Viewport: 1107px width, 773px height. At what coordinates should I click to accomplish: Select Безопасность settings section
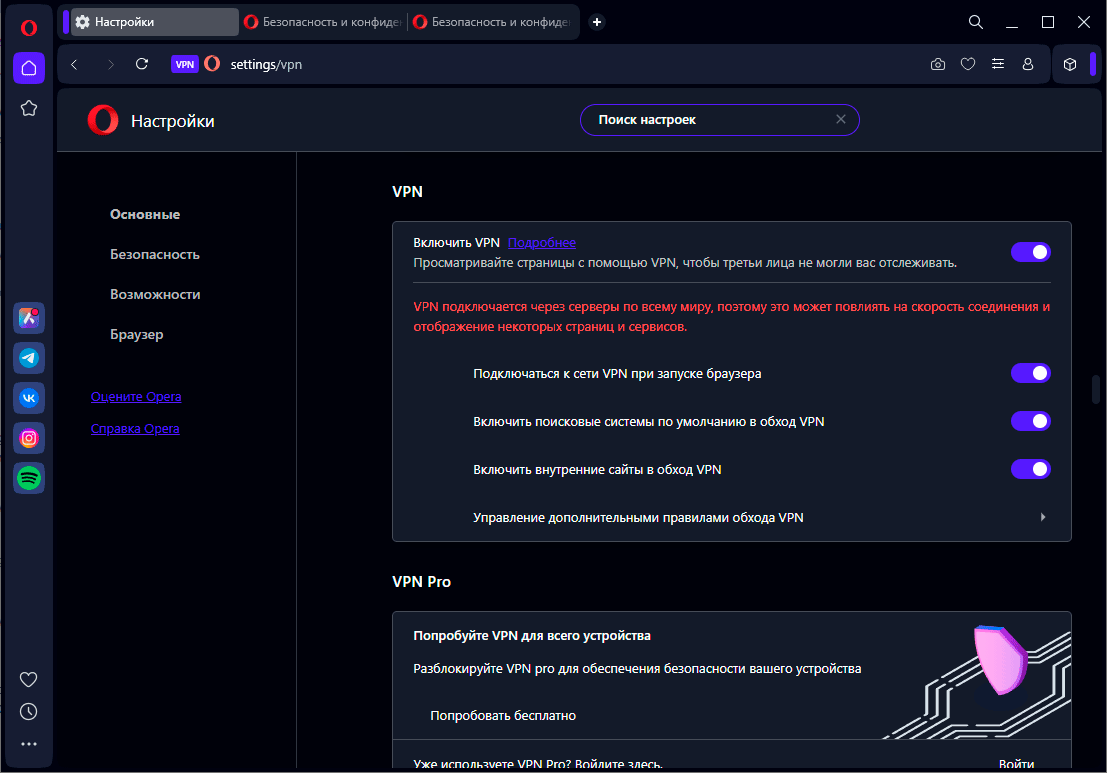[155, 254]
